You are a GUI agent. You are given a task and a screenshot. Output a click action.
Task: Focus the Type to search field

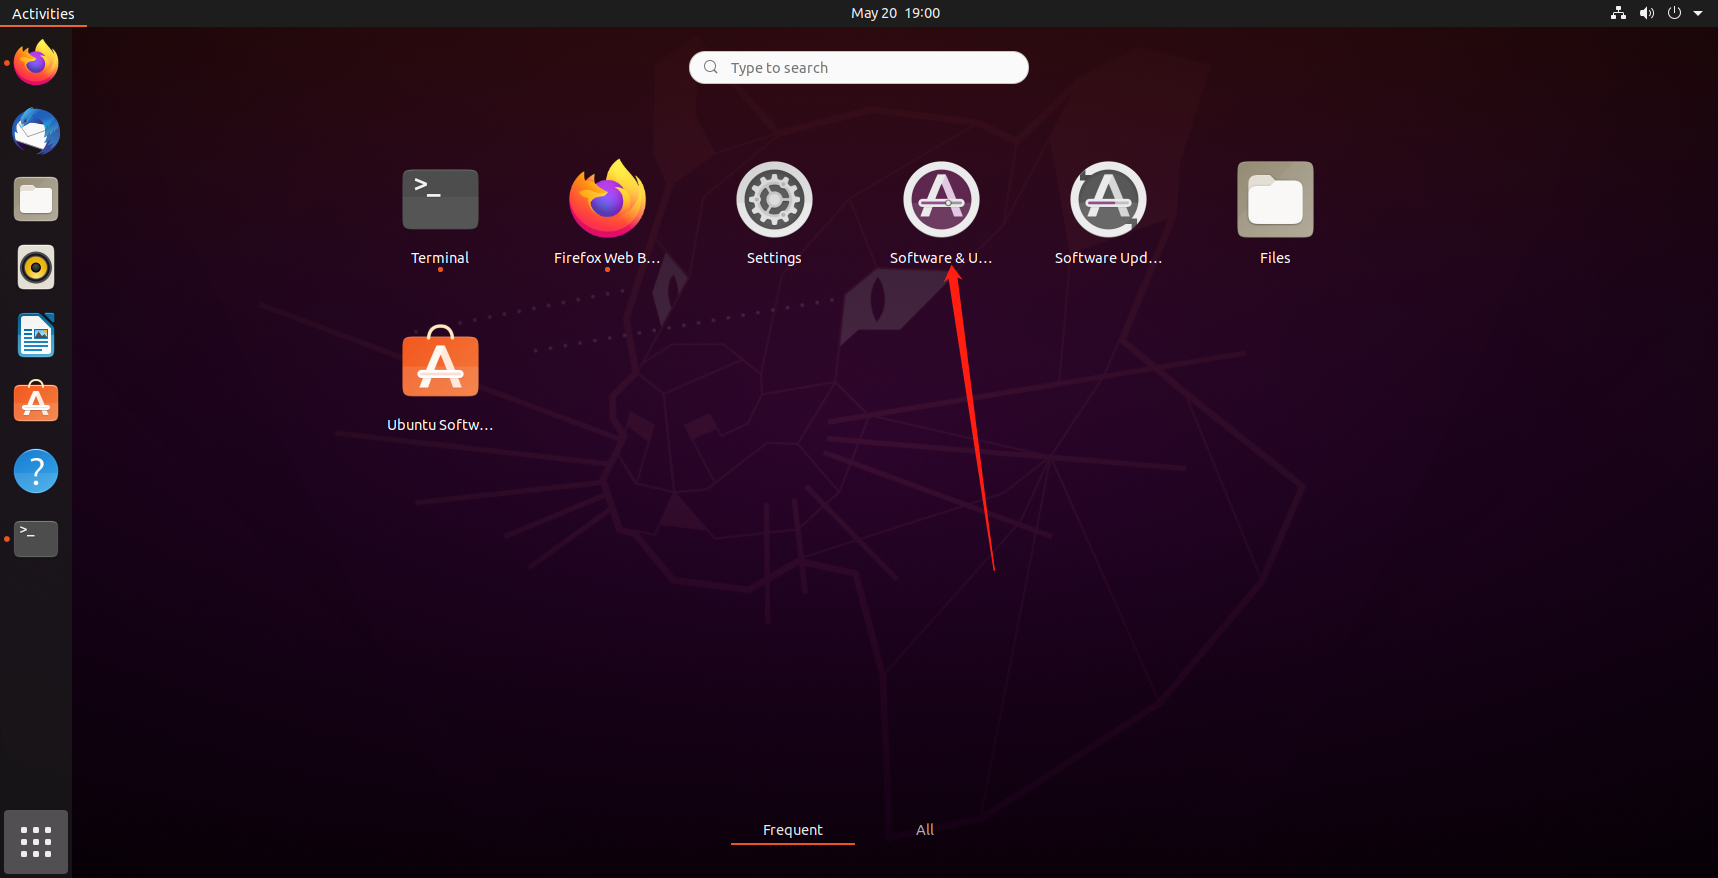point(860,68)
